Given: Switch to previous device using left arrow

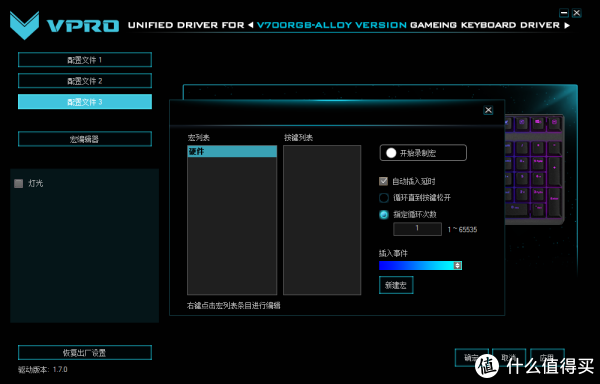Looking at the screenshot, I should [x=251, y=25].
